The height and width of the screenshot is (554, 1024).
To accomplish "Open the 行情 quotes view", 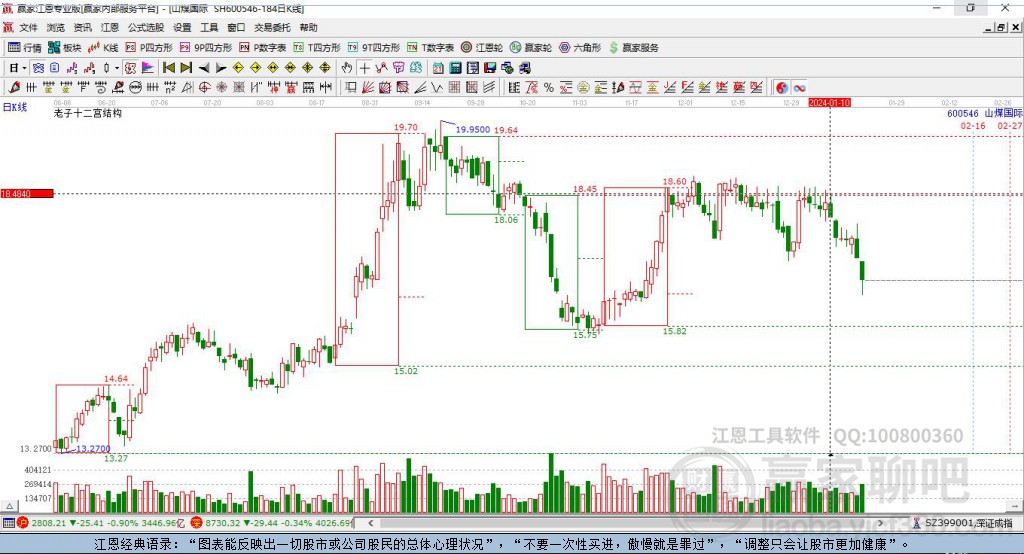I will (25, 48).
